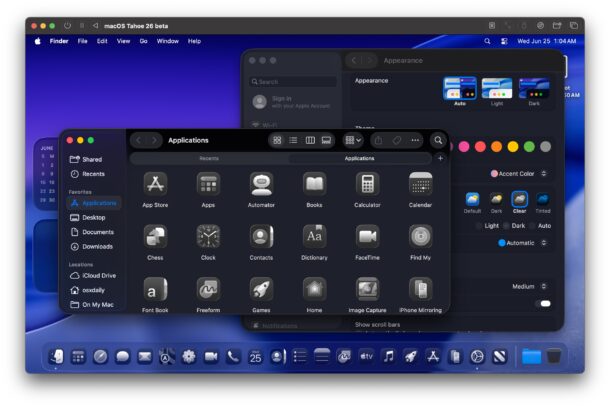Click the Finder Tags toolbar button
Image resolution: width=610 pixels, height=407 pixels.
[397, 140]
